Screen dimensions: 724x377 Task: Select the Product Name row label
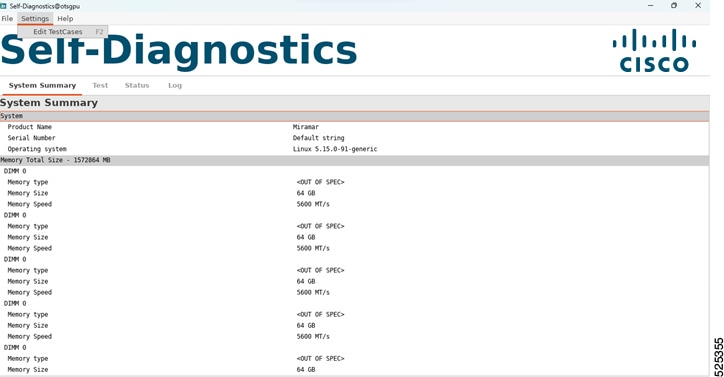point(30,127)
